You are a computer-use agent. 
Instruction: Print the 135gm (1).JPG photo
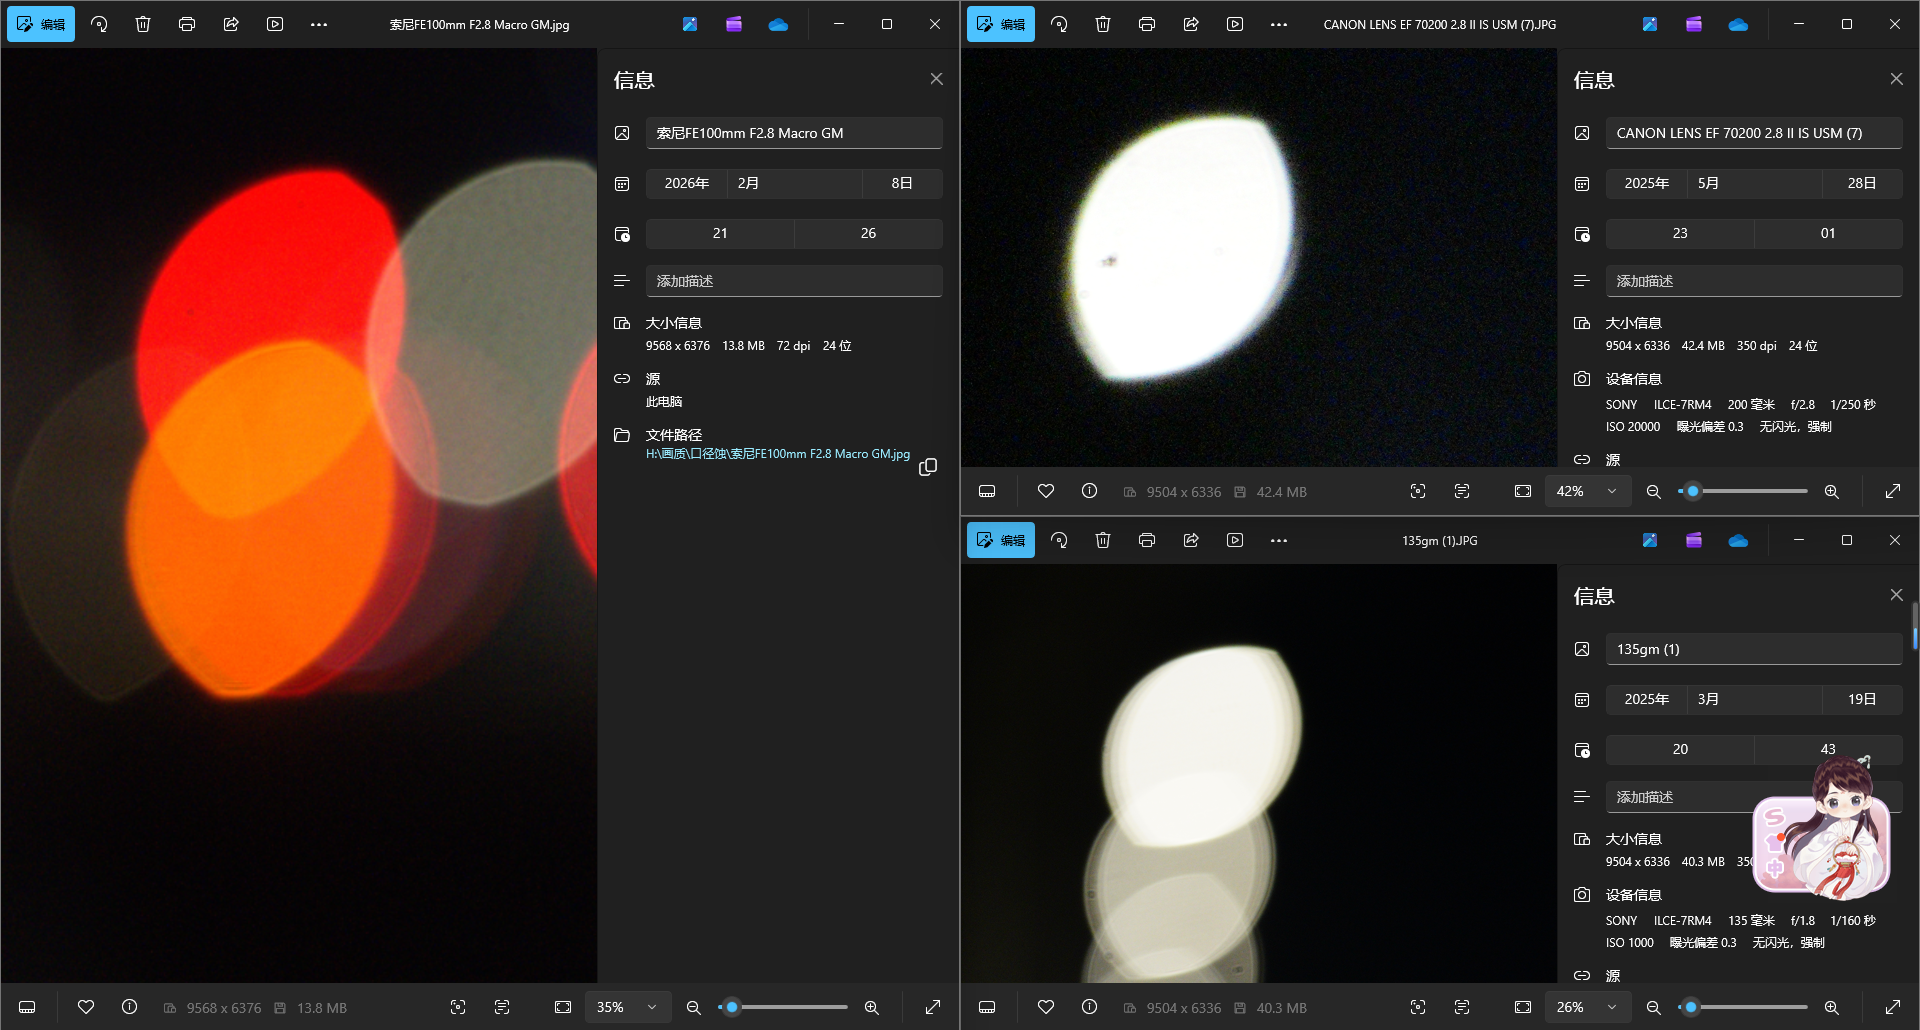pyautogui.click(x=1147, y=541)
